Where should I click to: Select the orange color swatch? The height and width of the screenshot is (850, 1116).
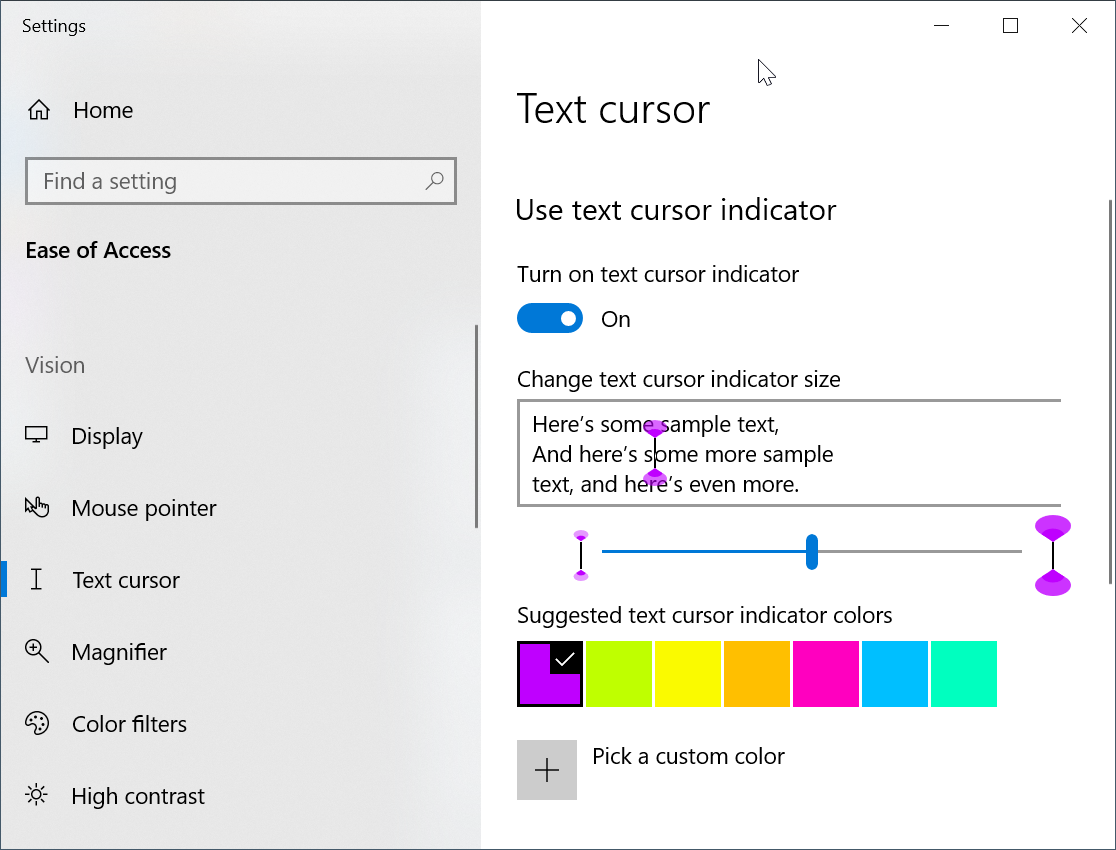(757, 674)
